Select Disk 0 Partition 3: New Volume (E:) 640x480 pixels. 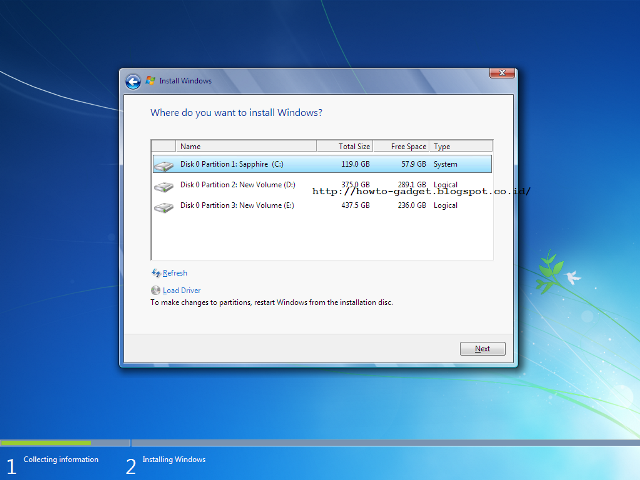(x=322, y=205)
